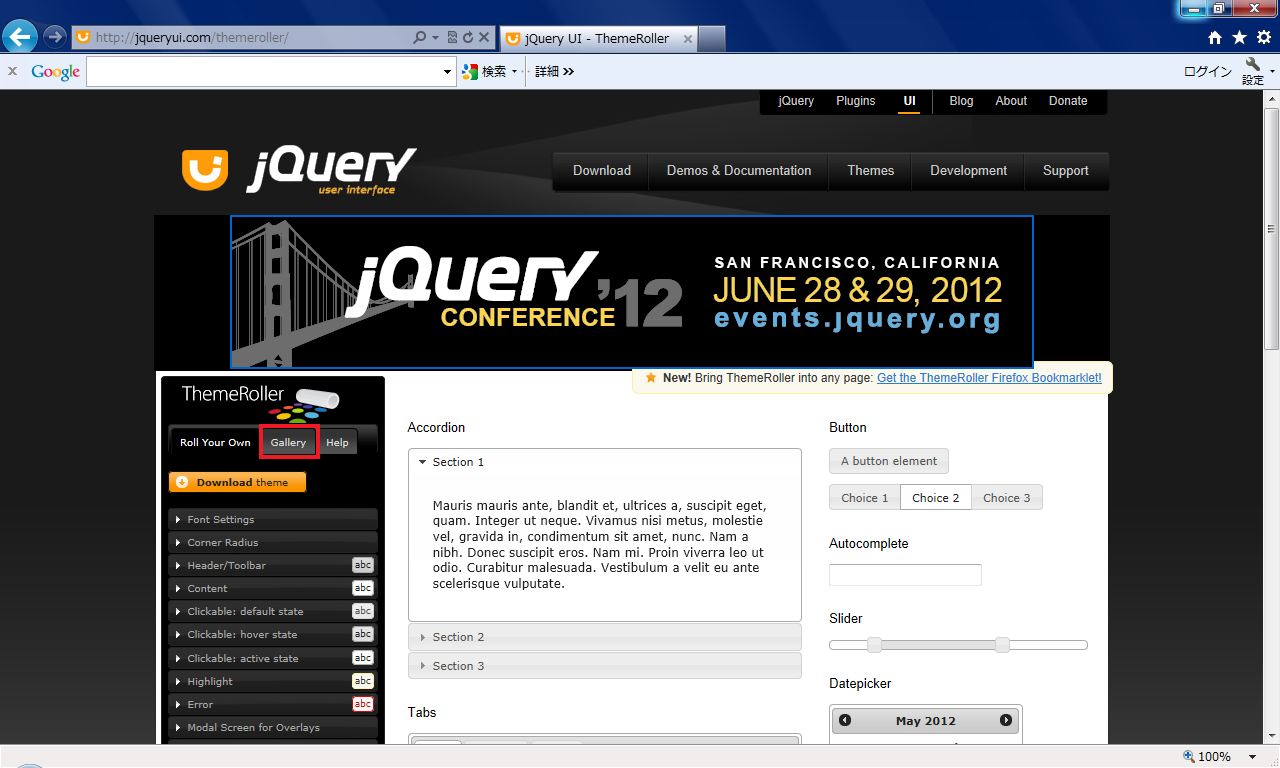Open the Google toolbar search dropdown
Image resolution: width=1280 pixels, height=768 pixels.
448,72
